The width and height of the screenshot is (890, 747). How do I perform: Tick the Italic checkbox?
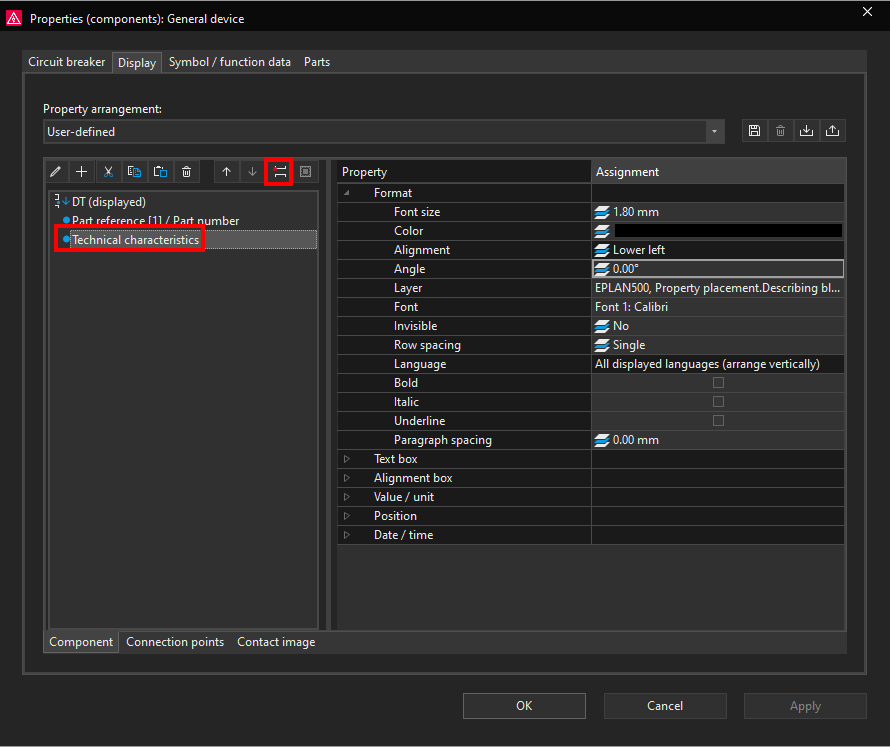click(717, 402)
